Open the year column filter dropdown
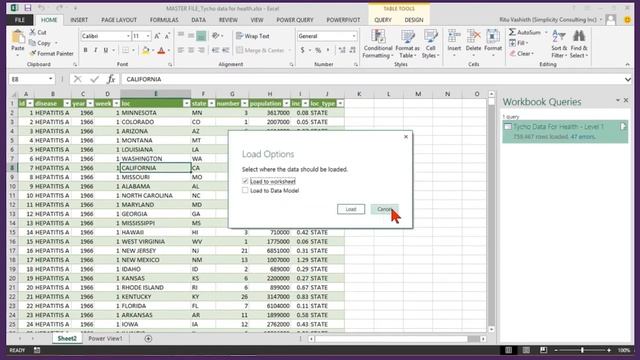The height and width of the screenshot is (360, 640). point(90,104)
